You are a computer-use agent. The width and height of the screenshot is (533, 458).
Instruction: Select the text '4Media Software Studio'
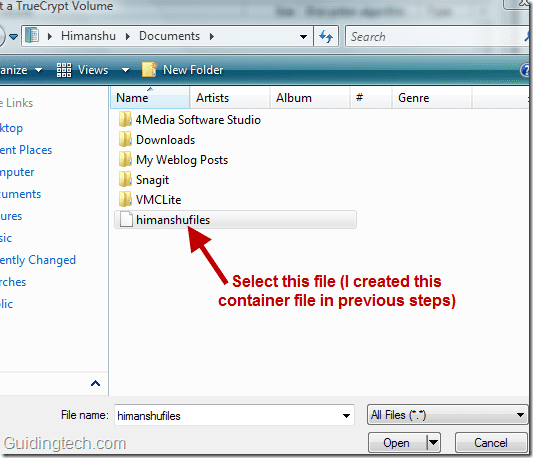coord(198,120)
